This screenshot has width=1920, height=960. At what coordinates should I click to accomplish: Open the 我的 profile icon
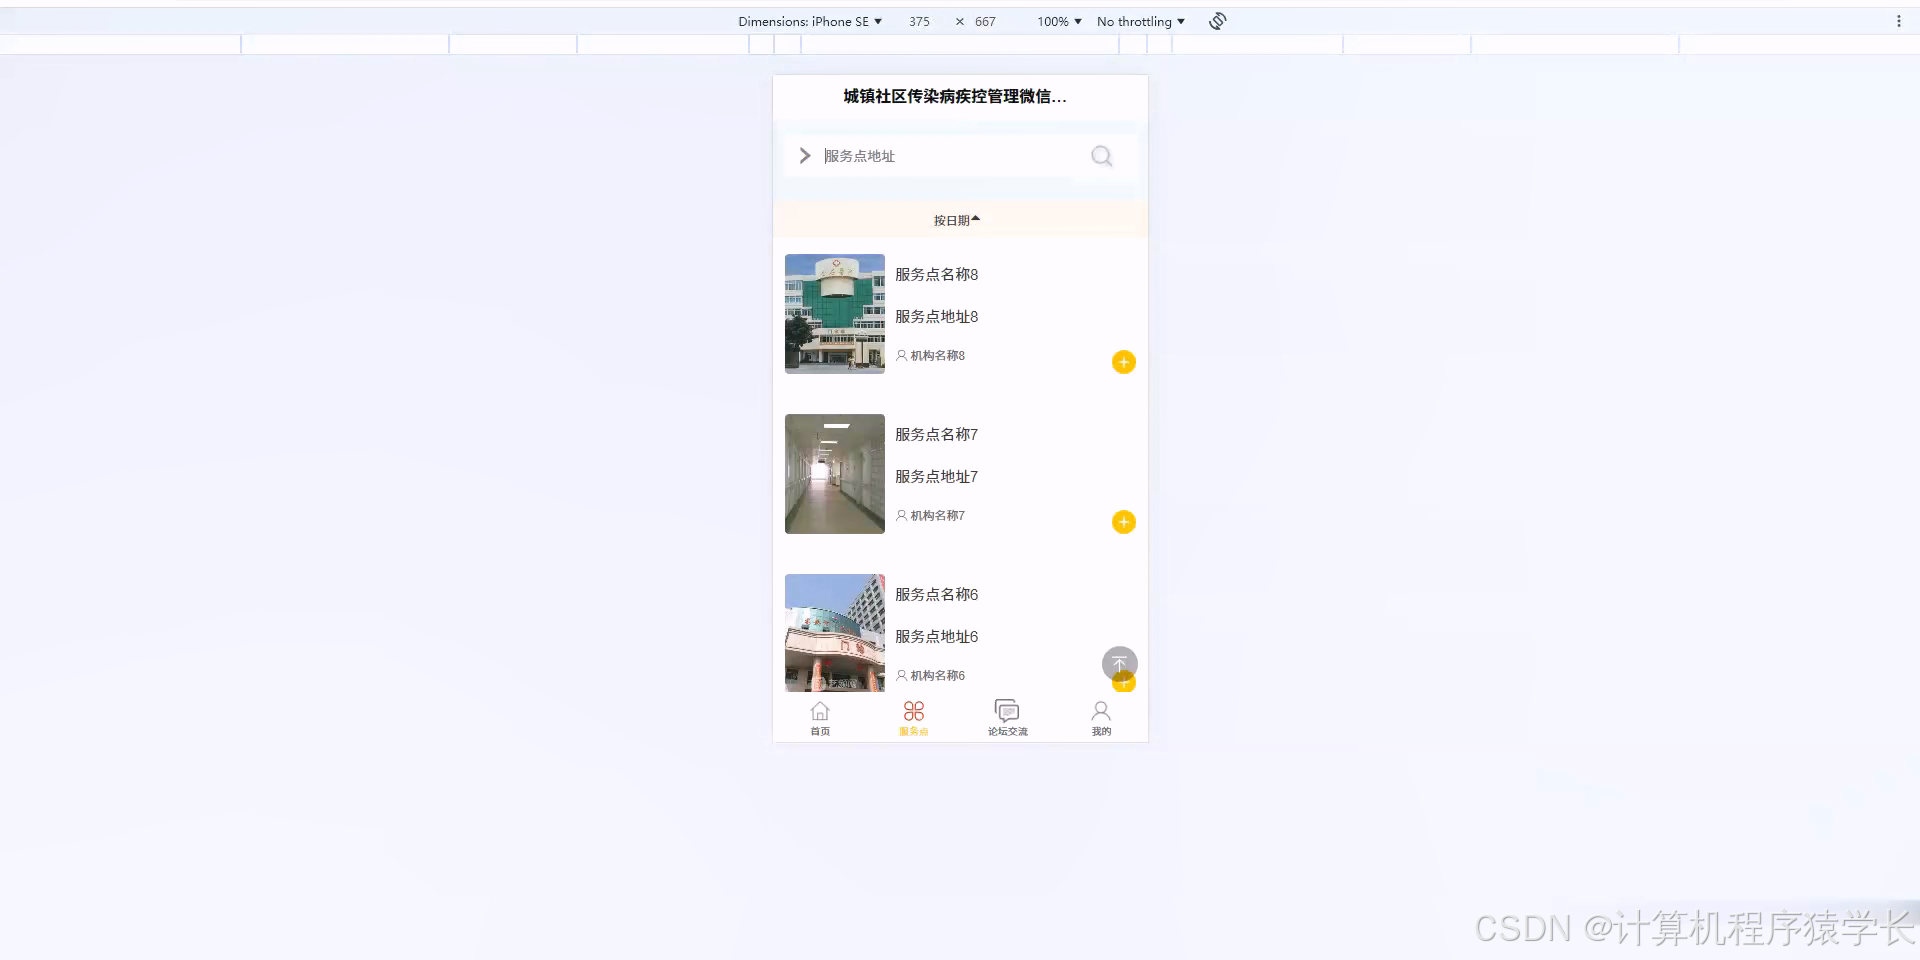click(1100, 711)
